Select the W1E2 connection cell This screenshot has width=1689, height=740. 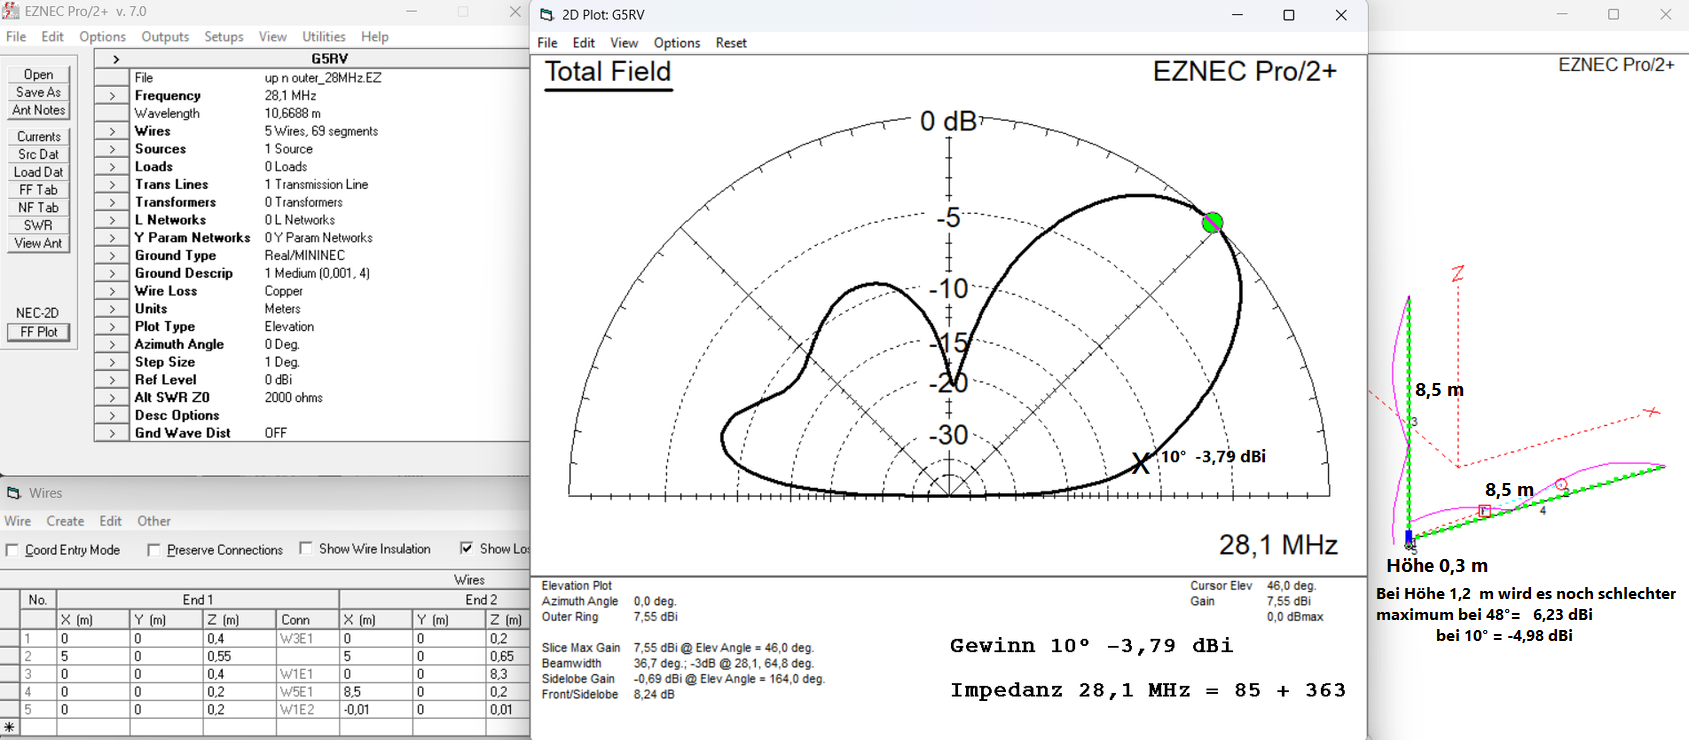308,710
